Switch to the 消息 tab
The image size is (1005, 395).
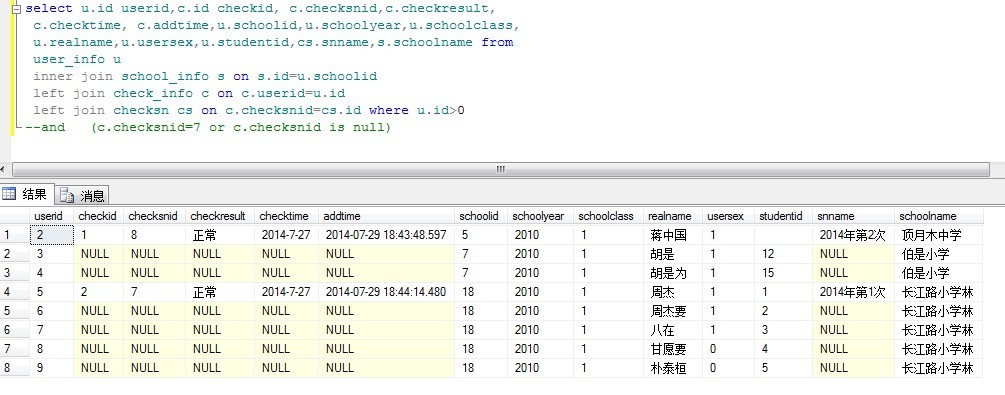pos(82,195)
